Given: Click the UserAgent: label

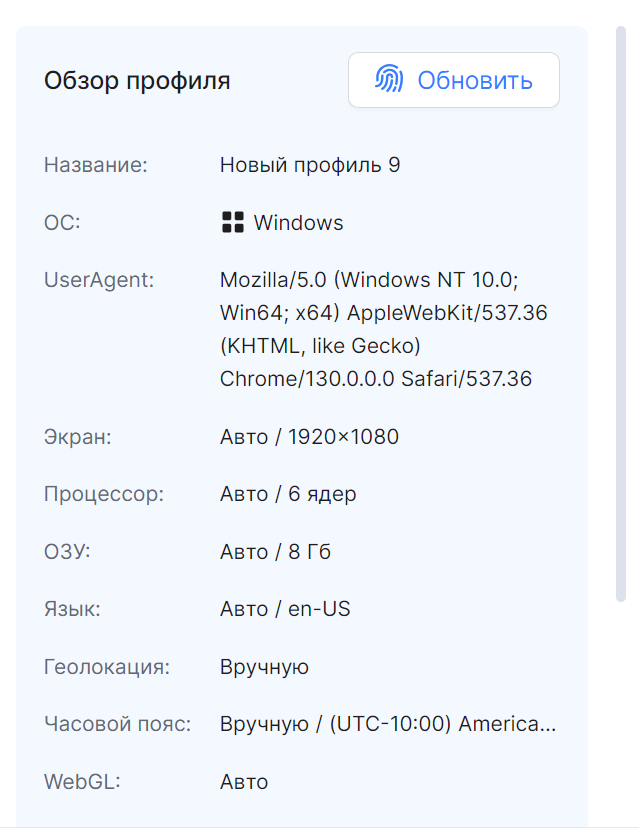Looking at the screenshot, I should [99, 280].
